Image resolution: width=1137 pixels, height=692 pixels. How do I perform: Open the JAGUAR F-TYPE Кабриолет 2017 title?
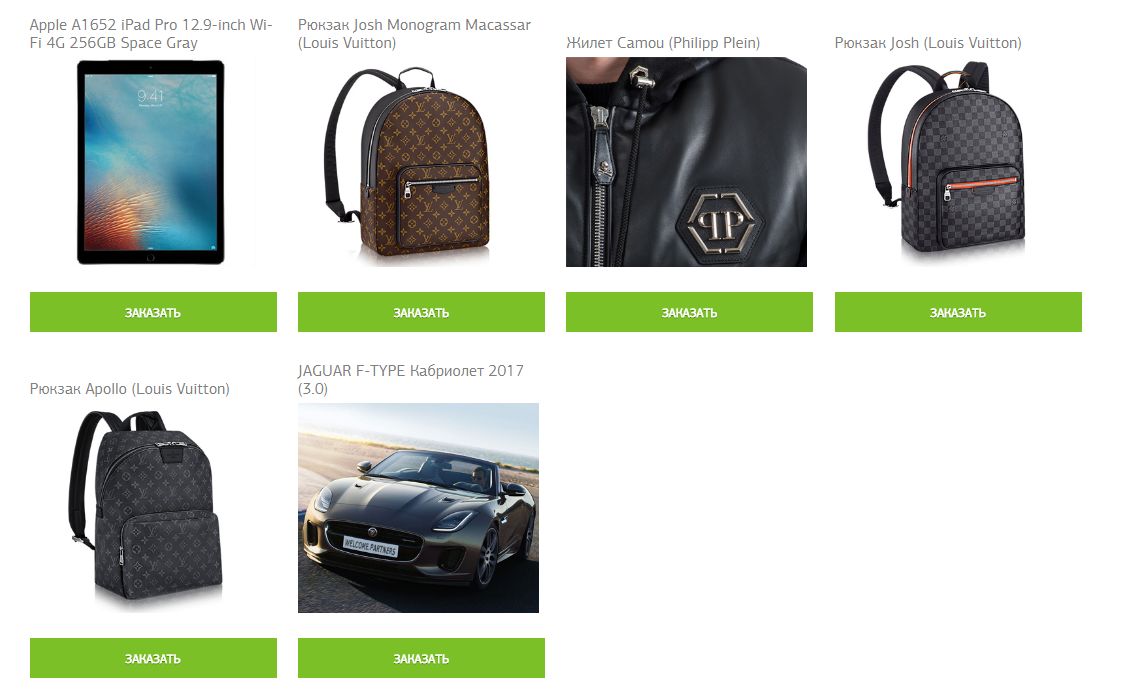point(410,379)
